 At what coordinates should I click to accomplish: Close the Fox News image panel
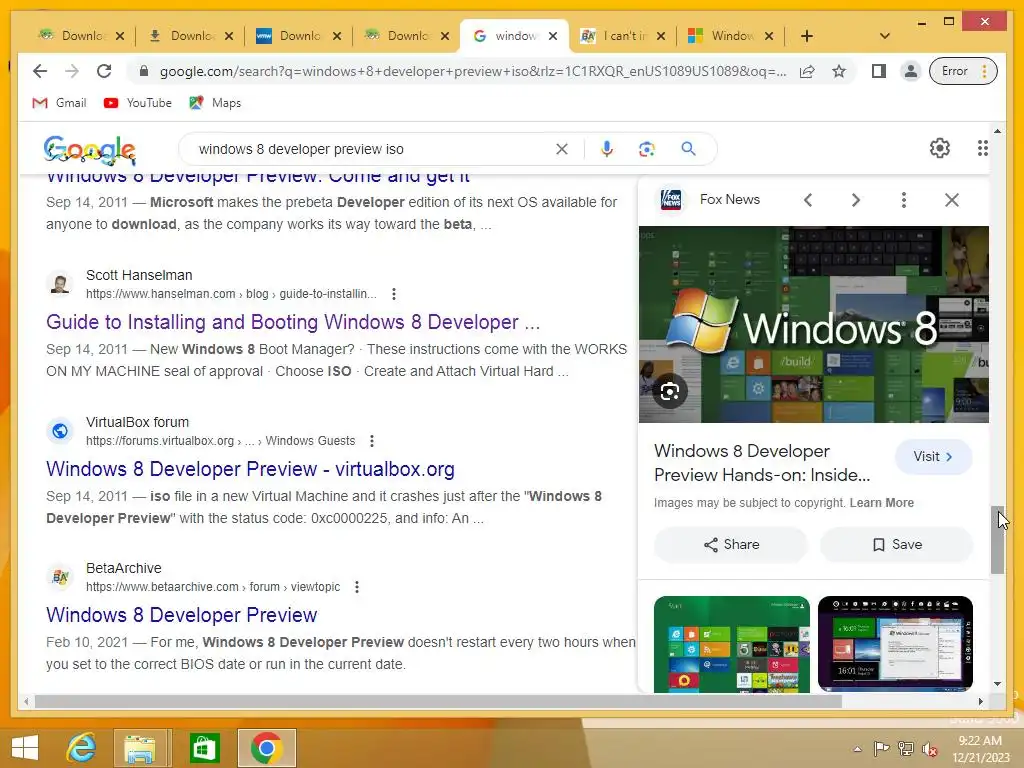(952, 200)
